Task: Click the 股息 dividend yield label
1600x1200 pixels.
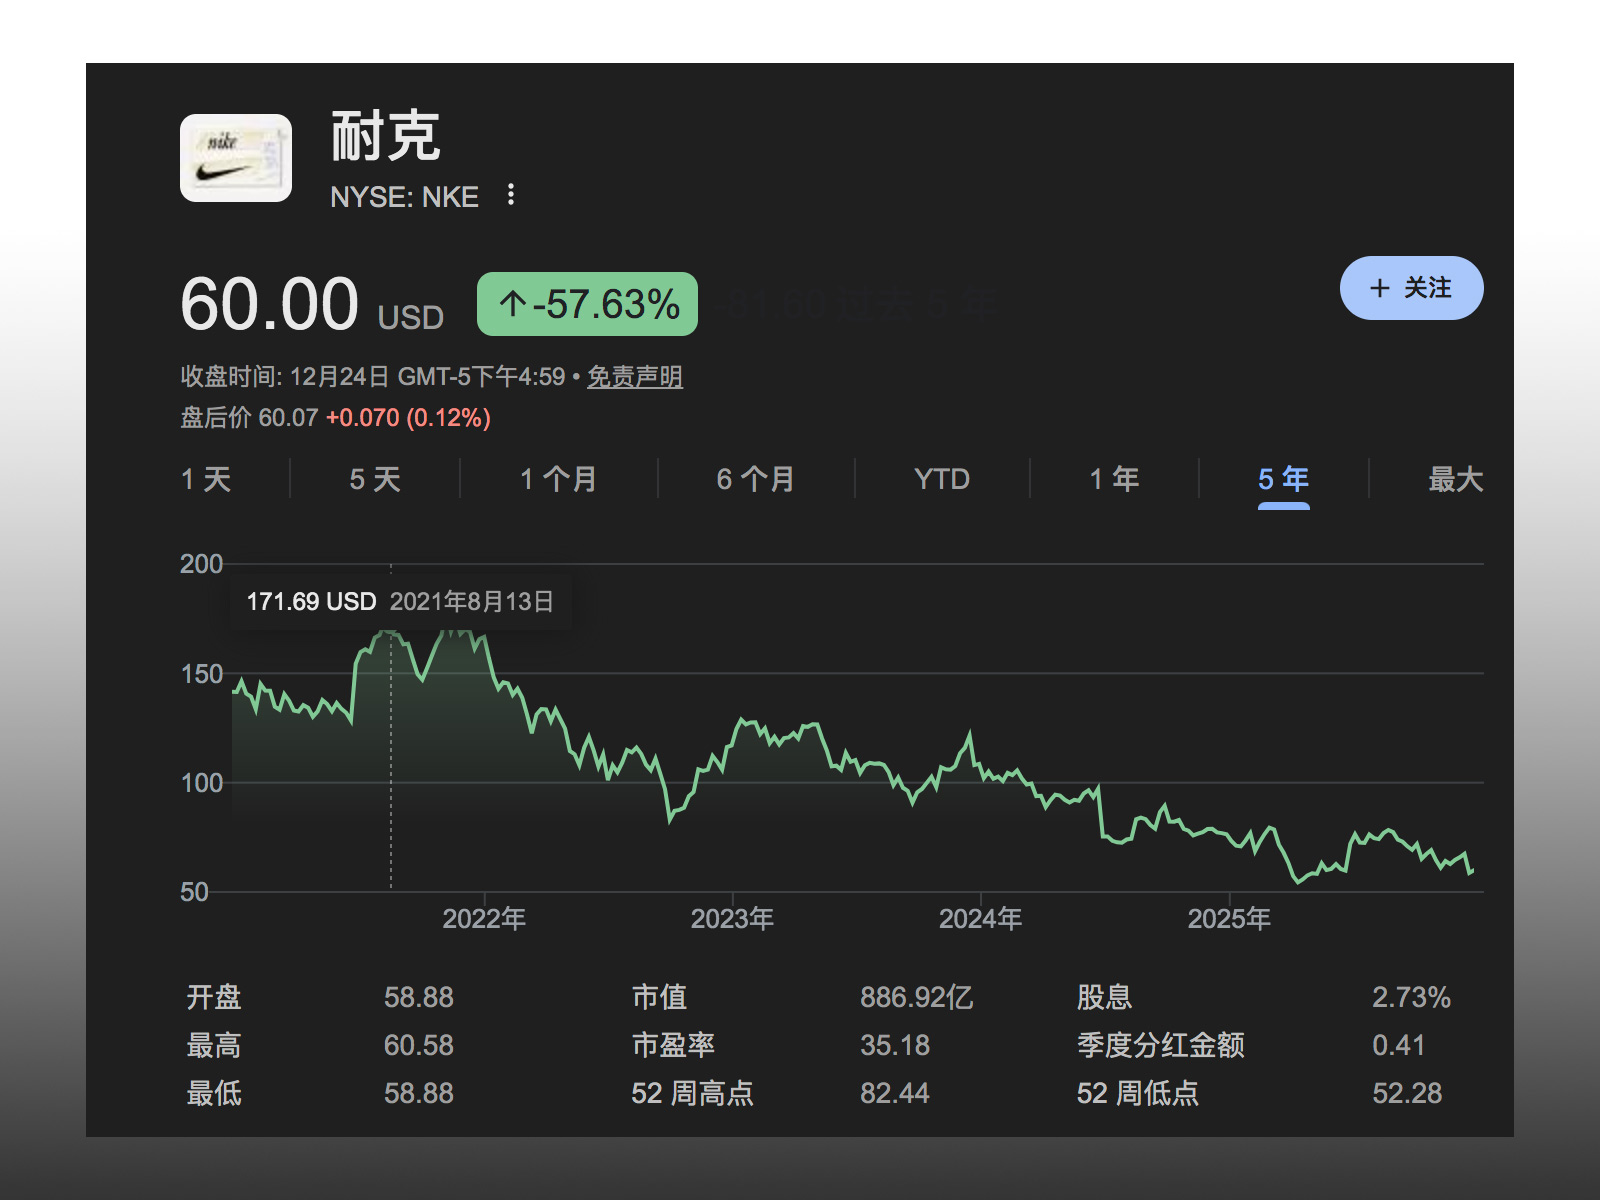Action: [x=1104, y=997]
